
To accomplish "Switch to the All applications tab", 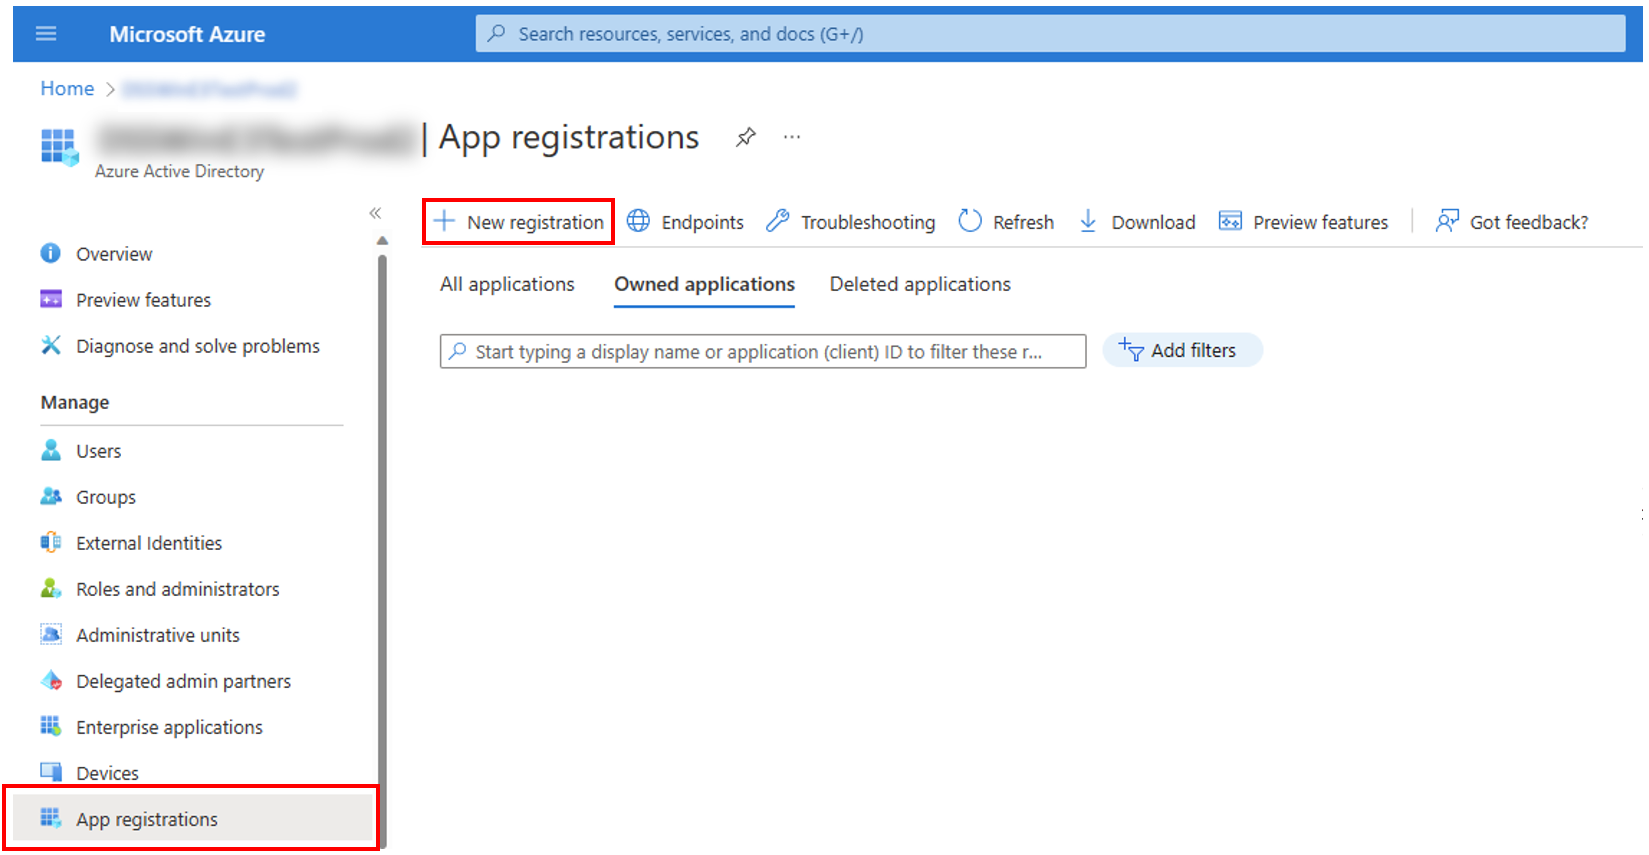I will pos(507,284).
